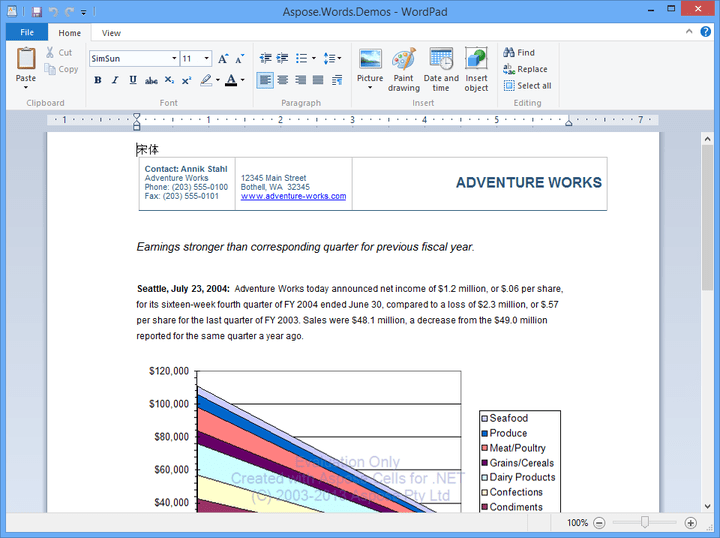
Task: Expand the Picture options arrow
Action: point(370,87)
